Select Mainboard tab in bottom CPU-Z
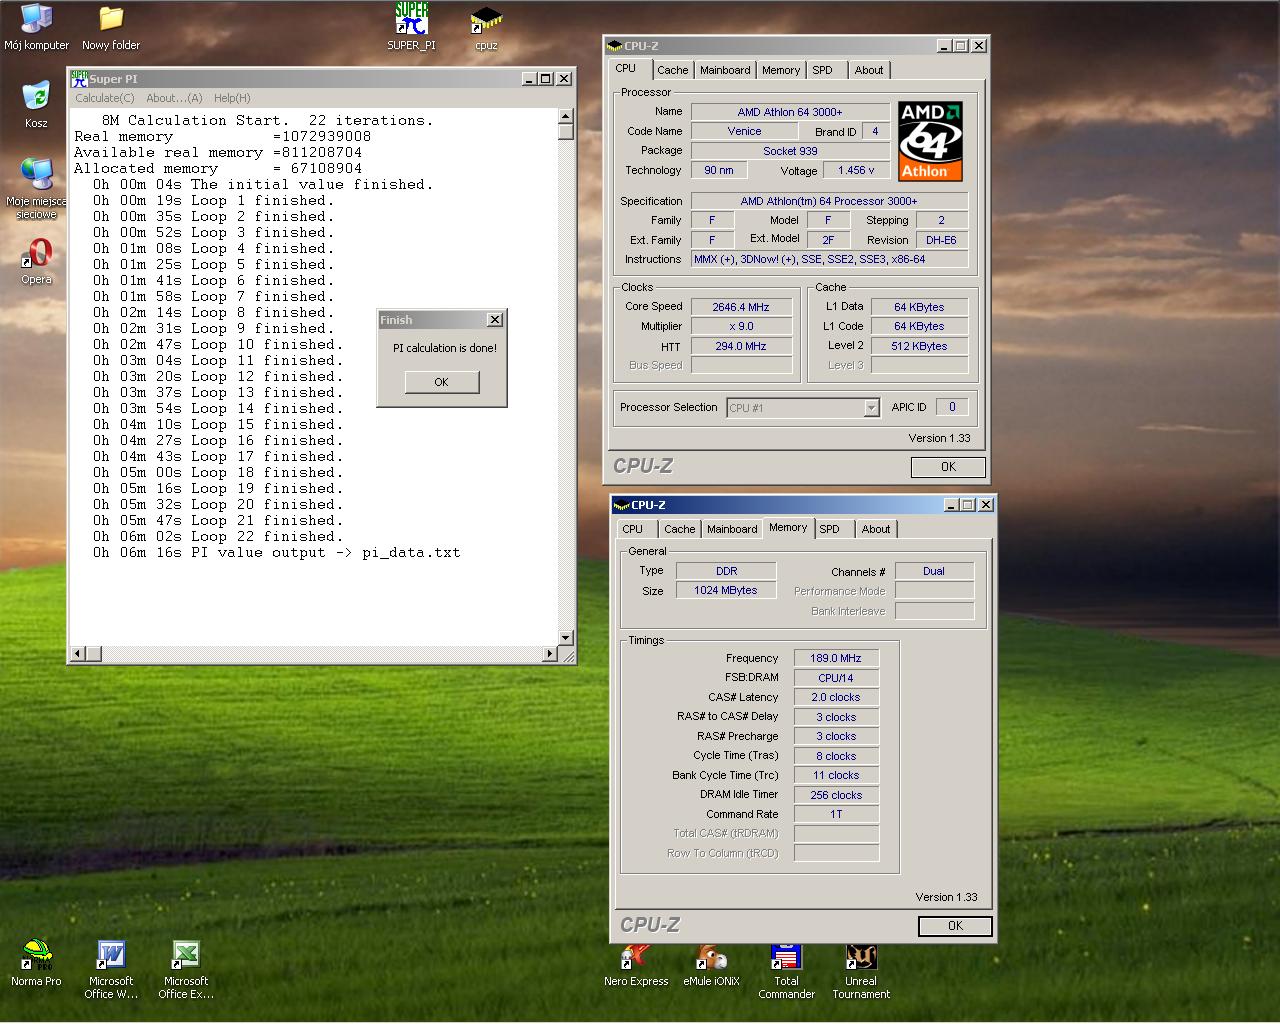Viewport: 1280px width, 1024px height. tap(732, 529)
